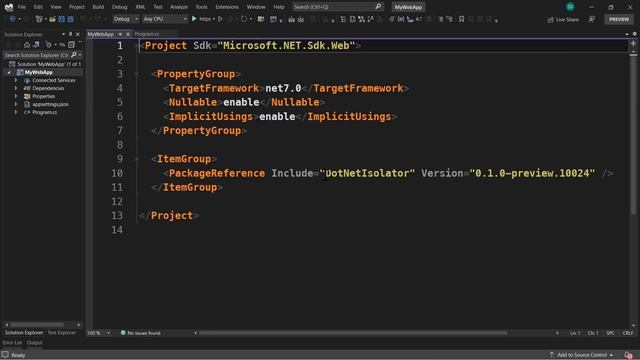The width and height of the screenshot is (640, 360).
Task: Open the https launch profile dropdown arrow
Action: (x=214, y=19)
